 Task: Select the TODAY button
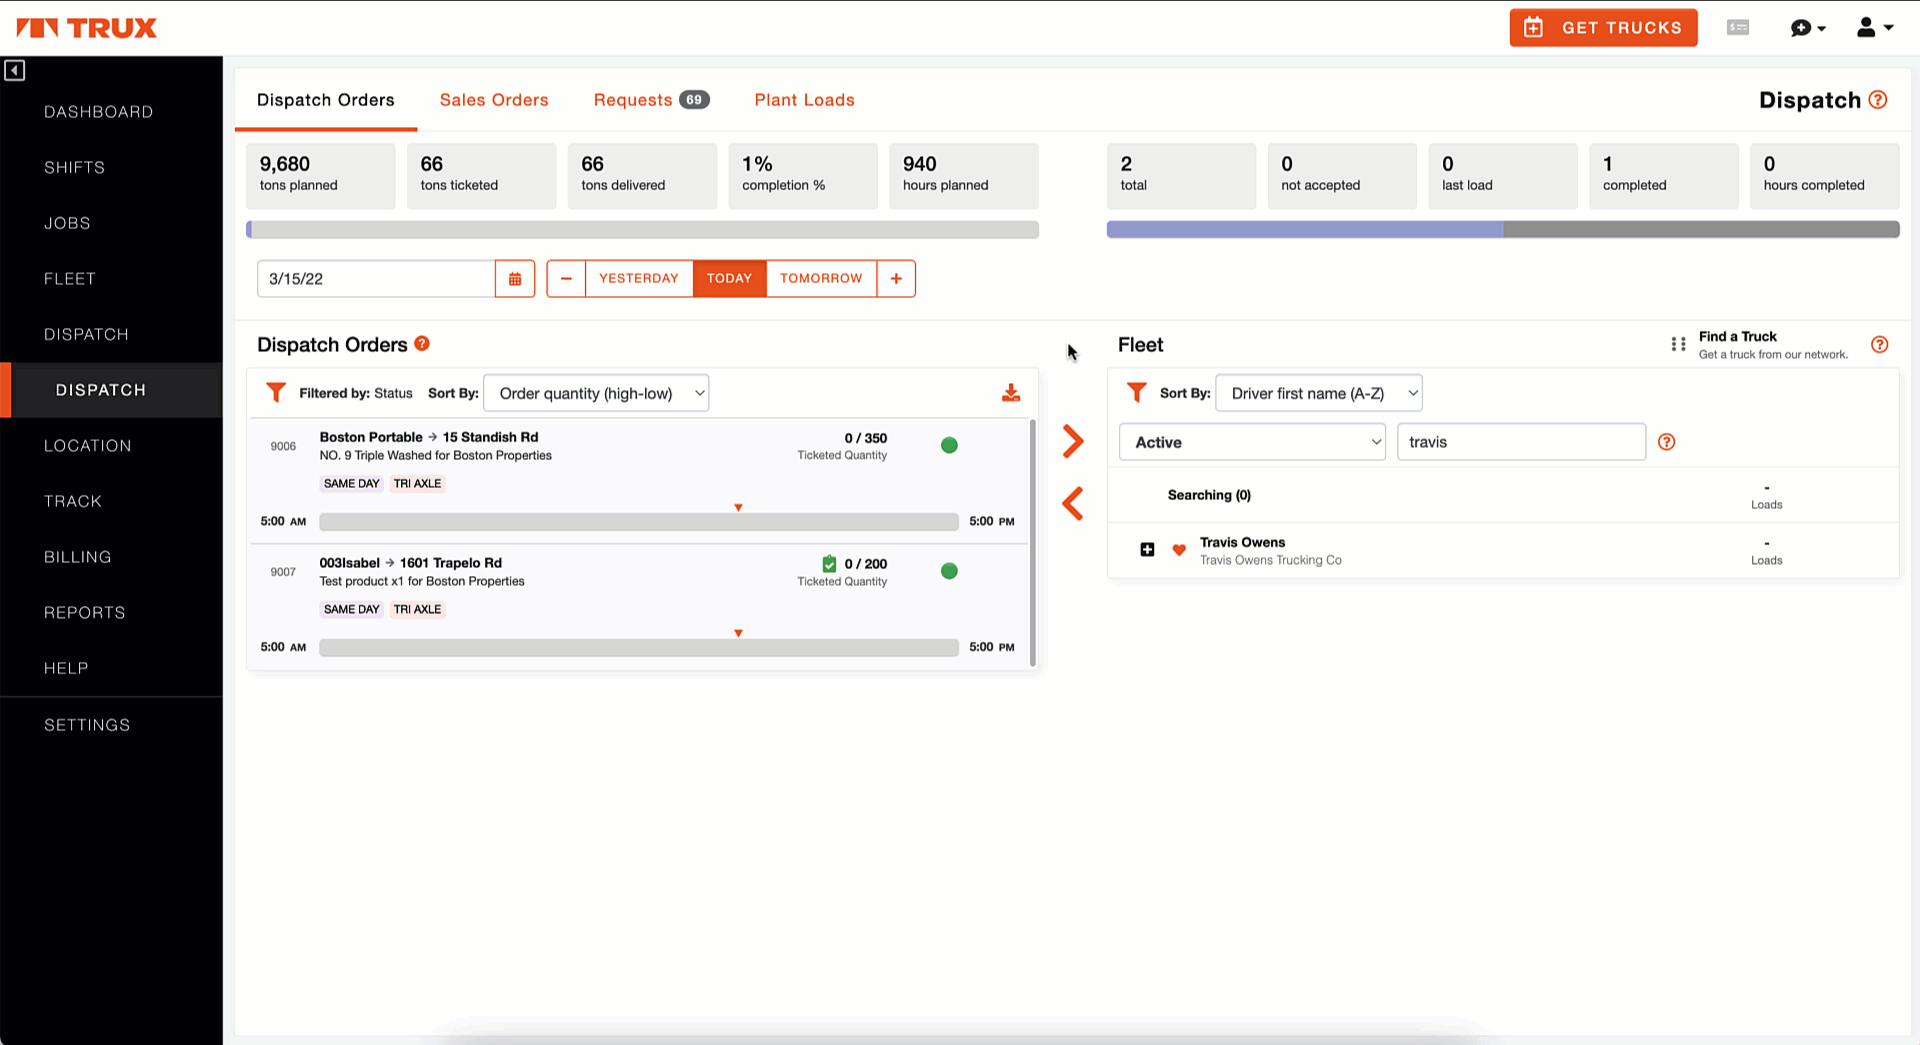coord(729,279)
